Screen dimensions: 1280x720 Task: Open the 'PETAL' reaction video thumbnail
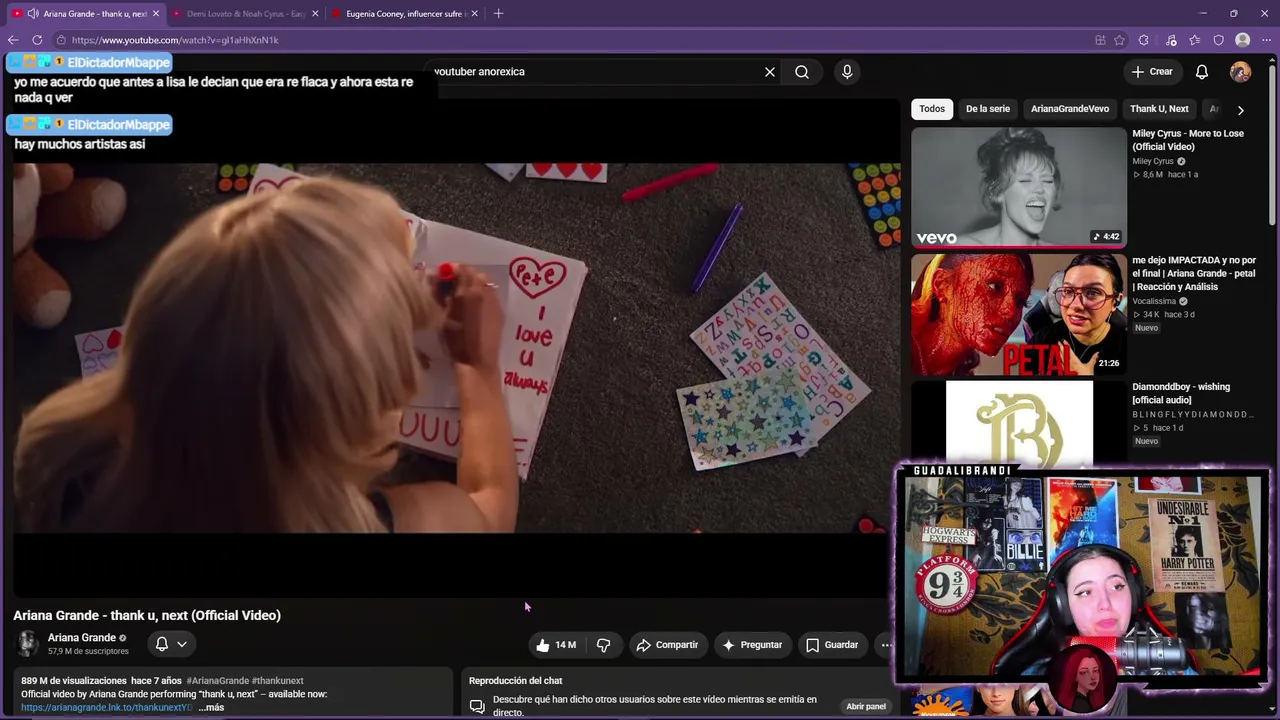1019,314
